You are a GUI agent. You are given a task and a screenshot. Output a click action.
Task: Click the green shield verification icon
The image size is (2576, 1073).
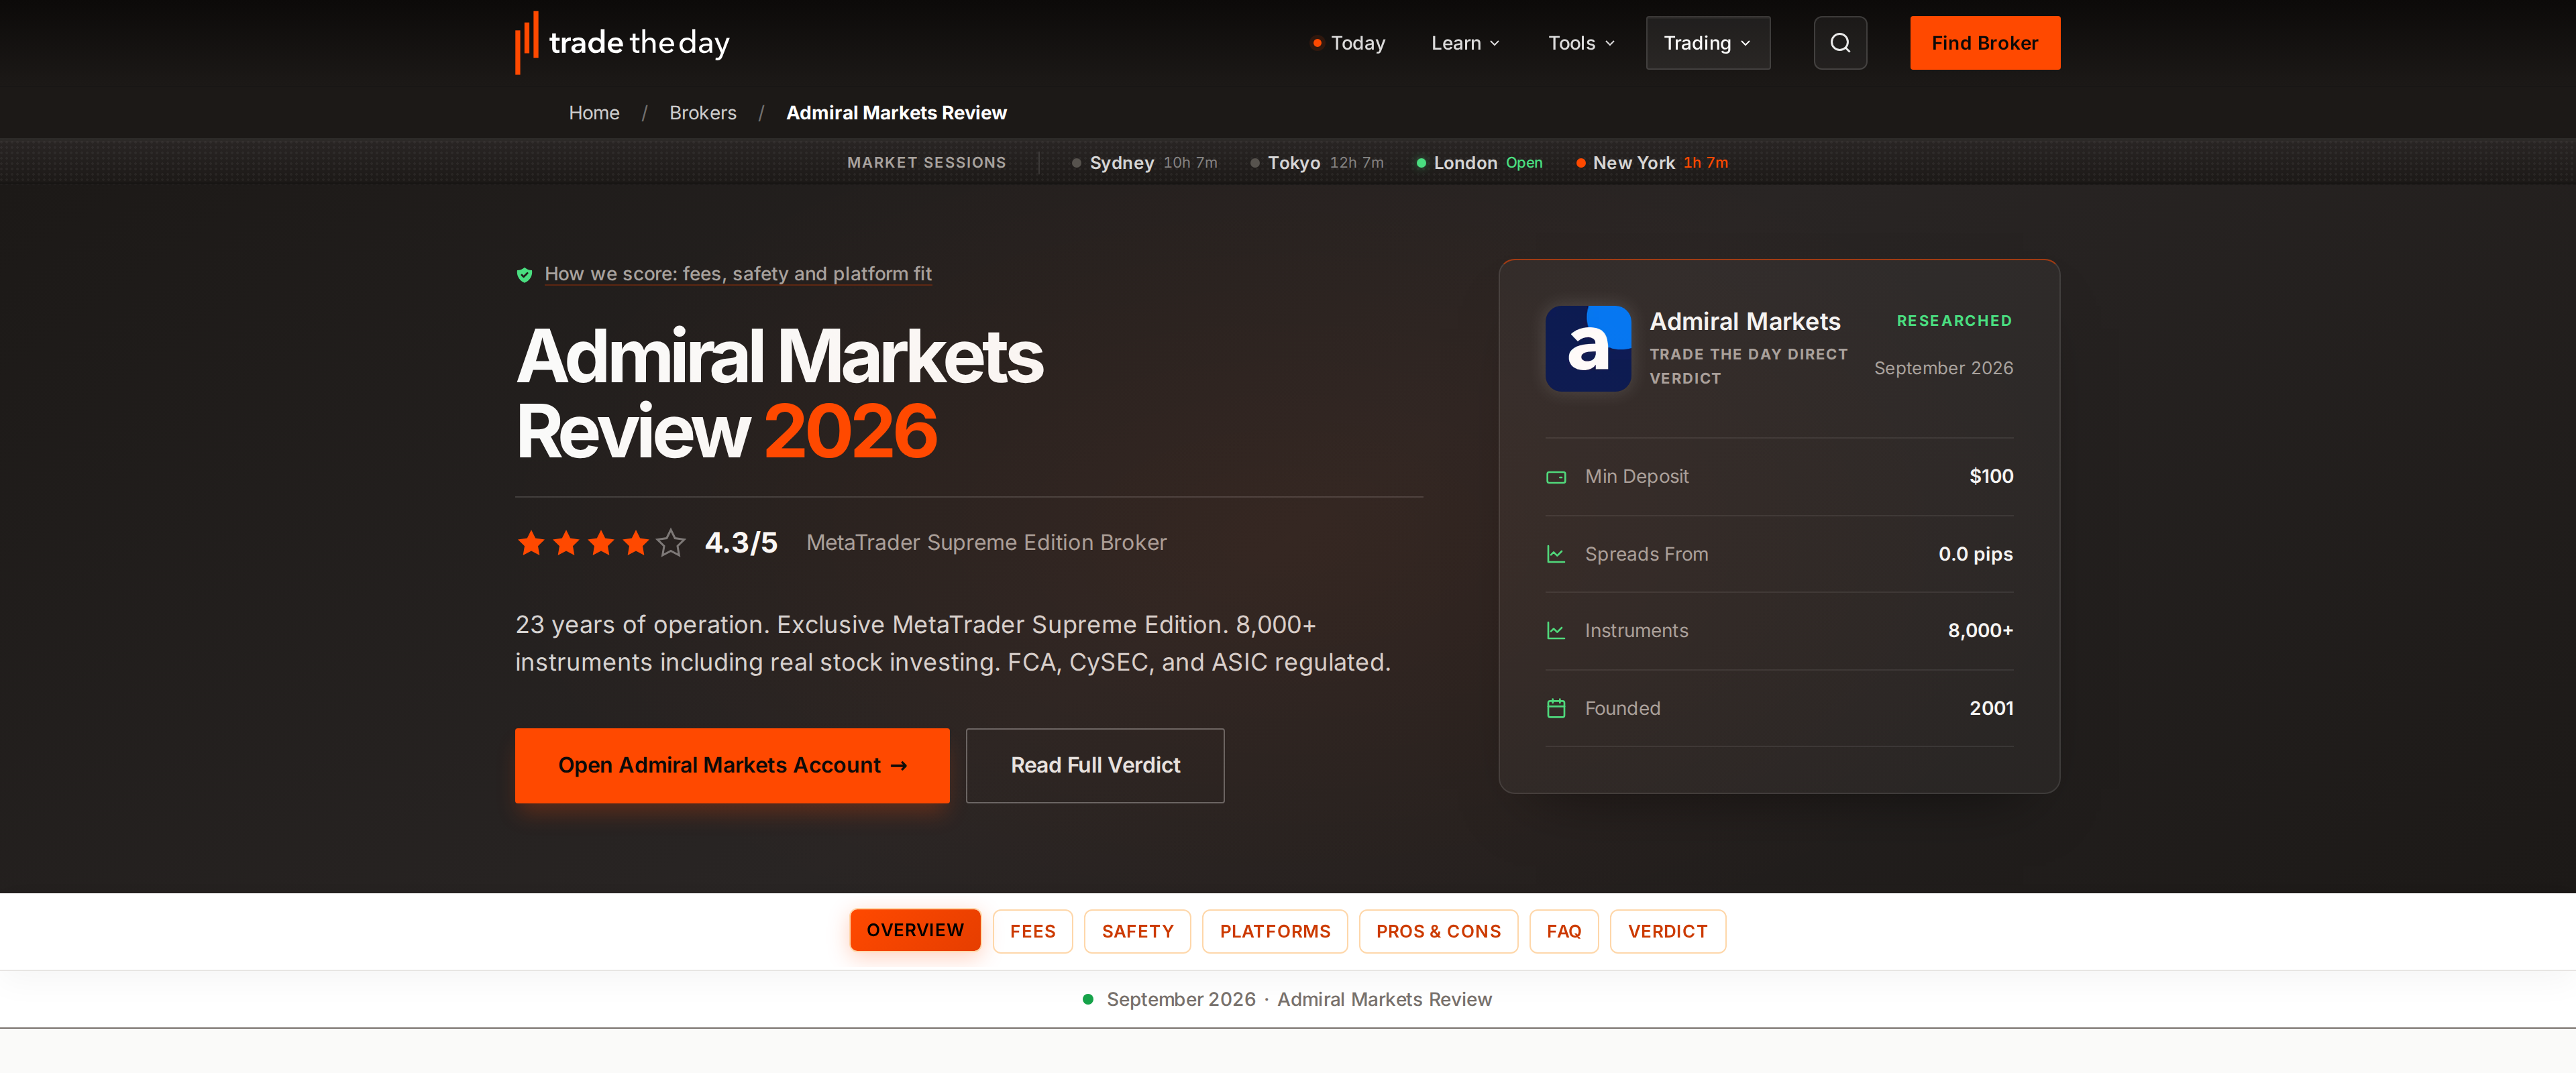(524, 275)
